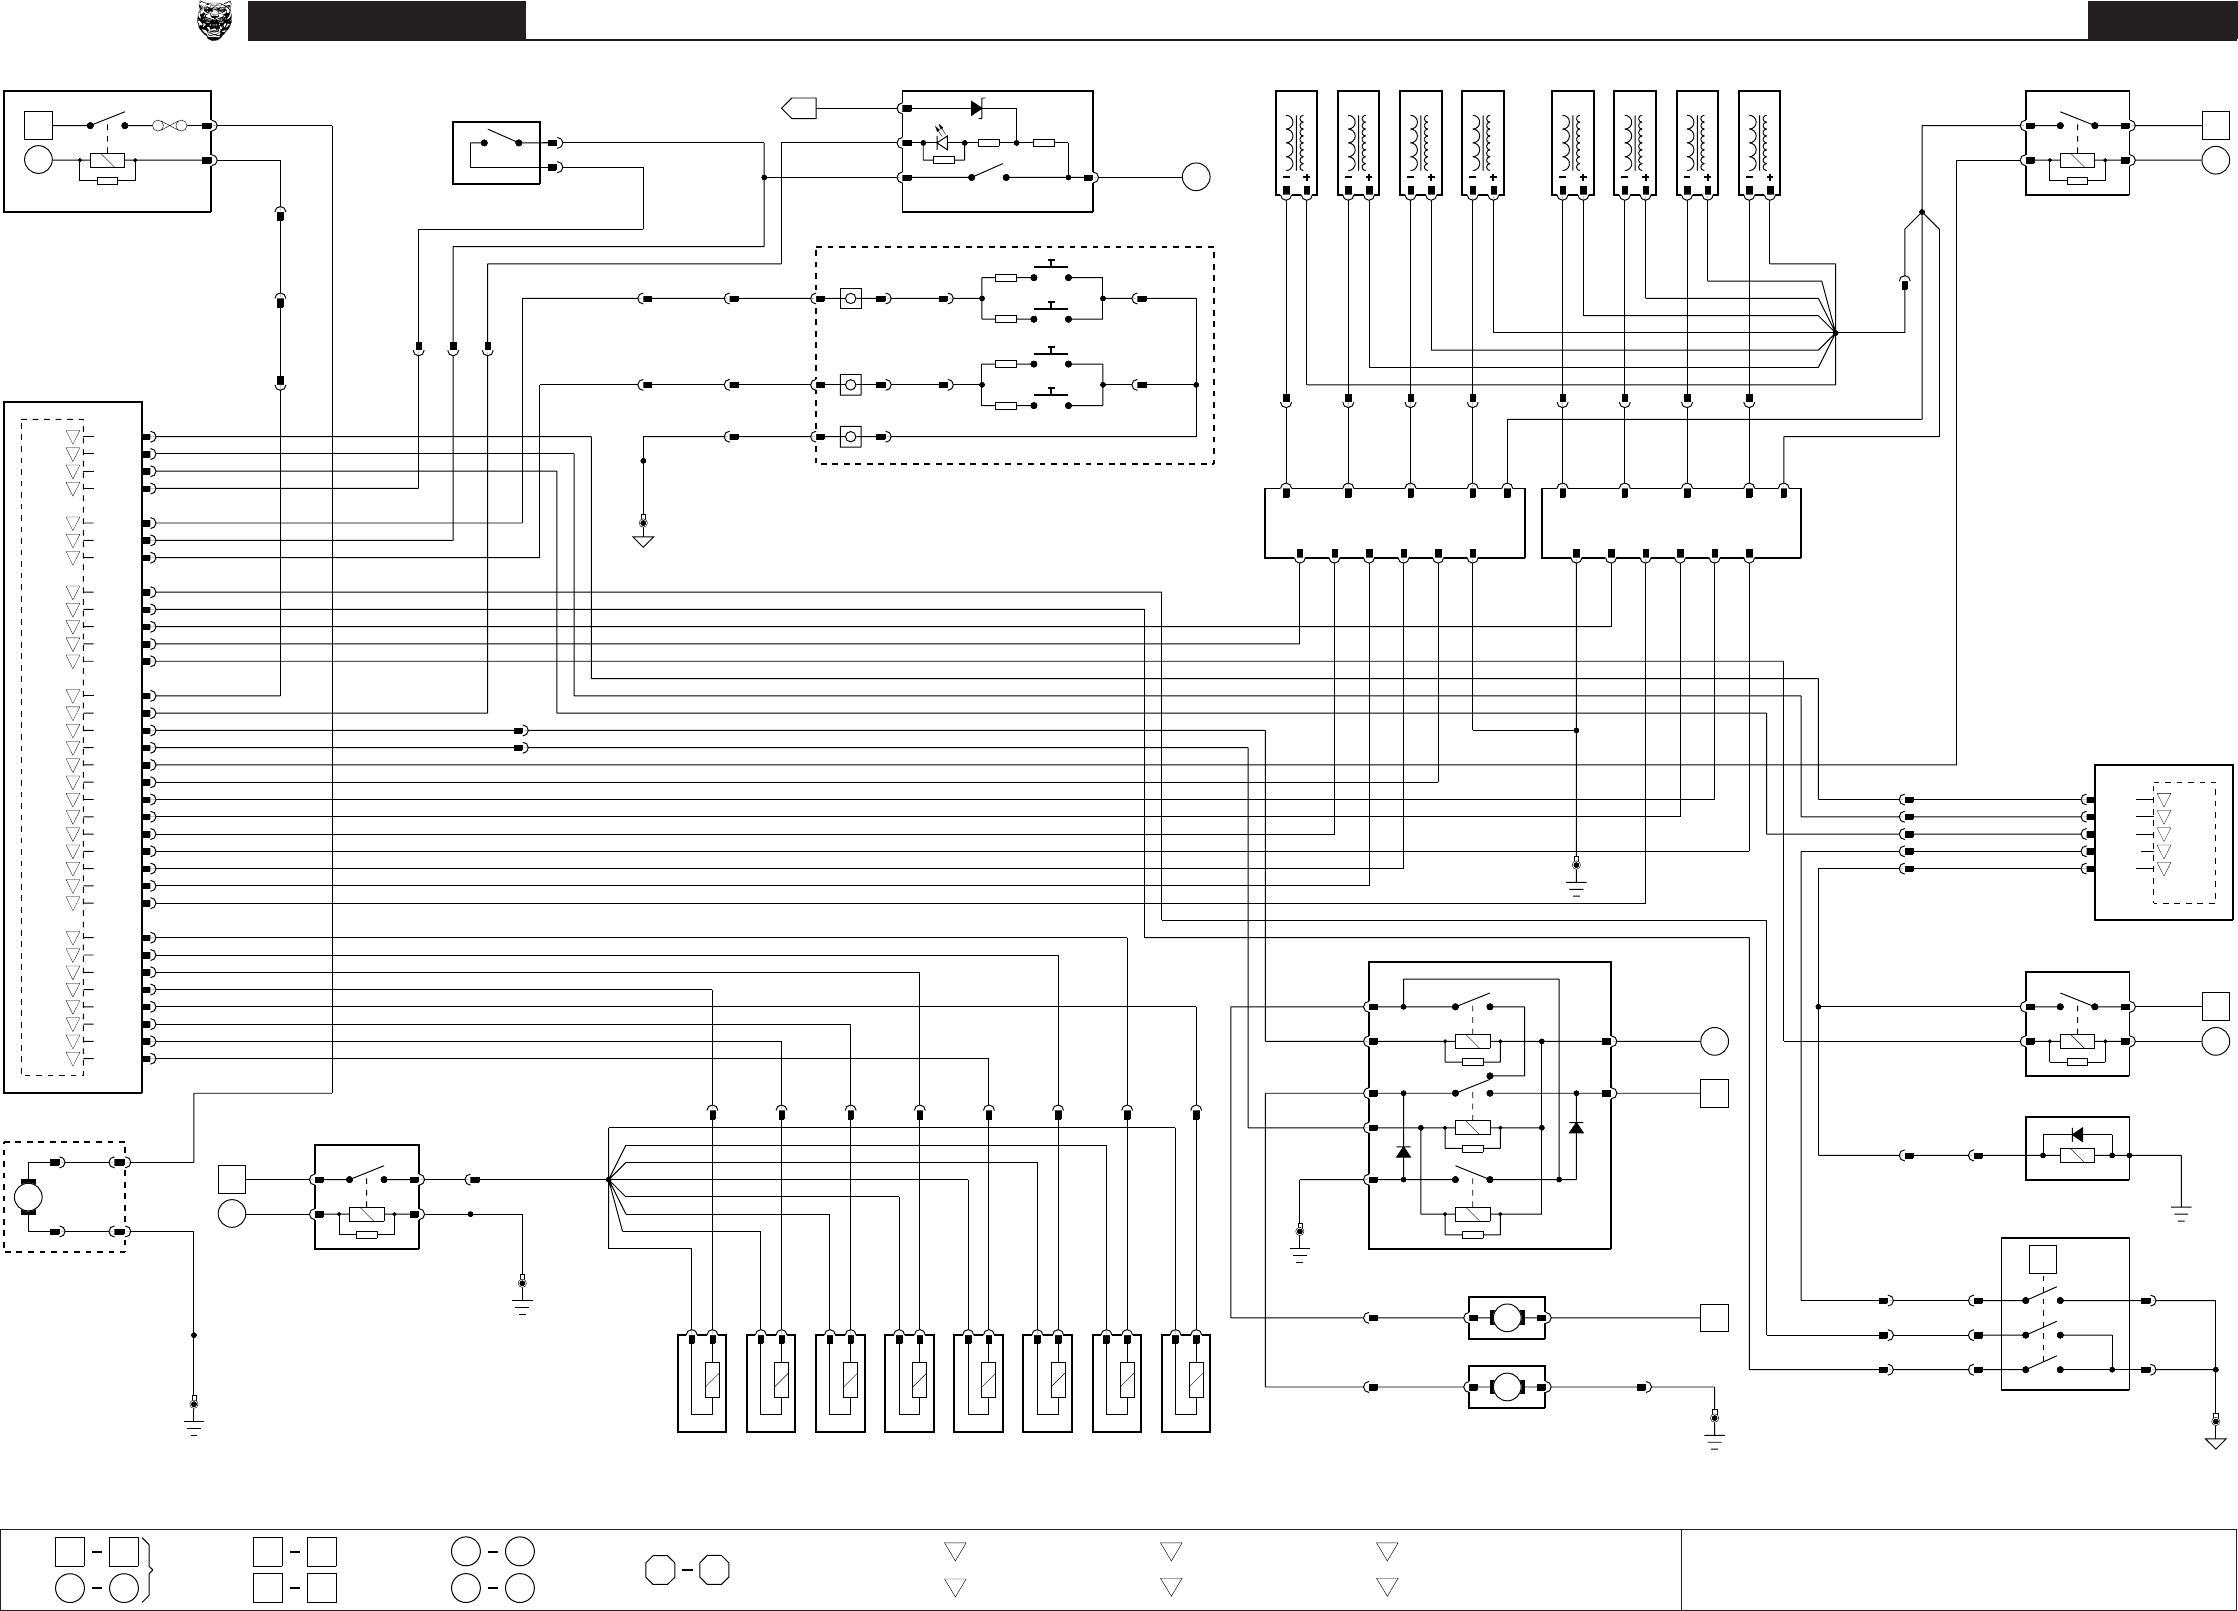Click square terminal right of triple relay module

tap(1714, 1094)
